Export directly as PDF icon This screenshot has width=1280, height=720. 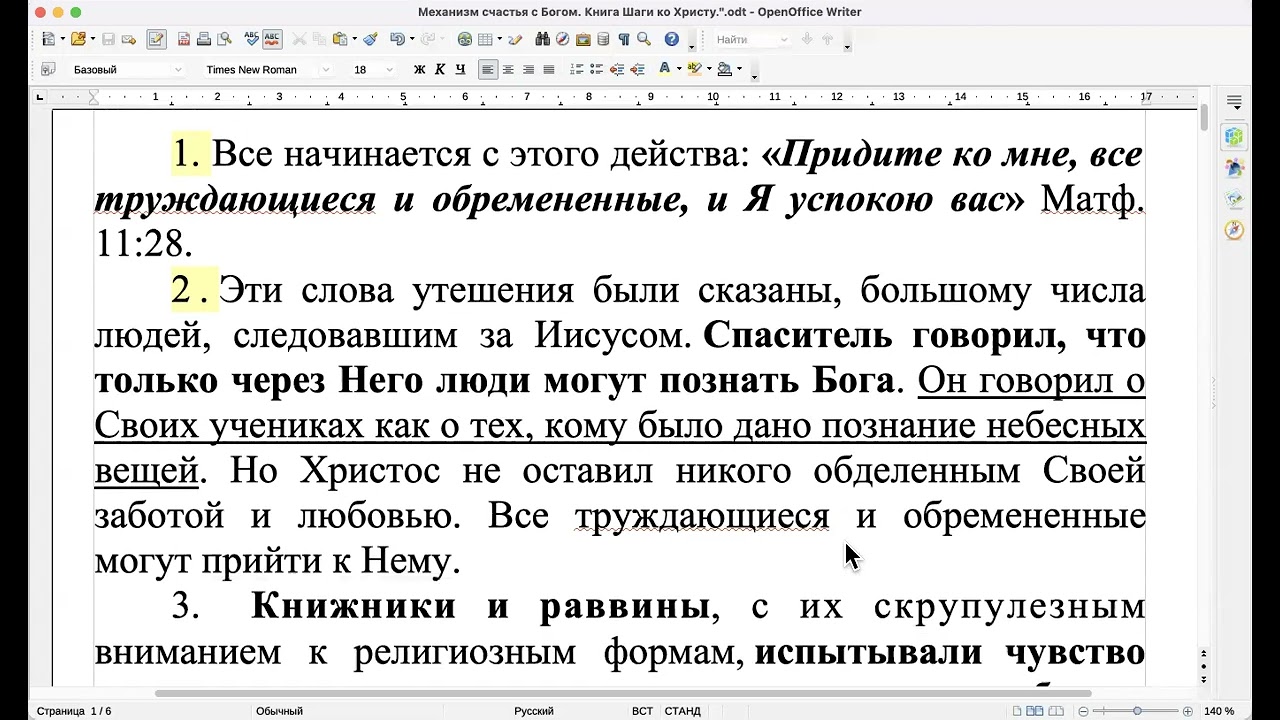click(184, 40)
